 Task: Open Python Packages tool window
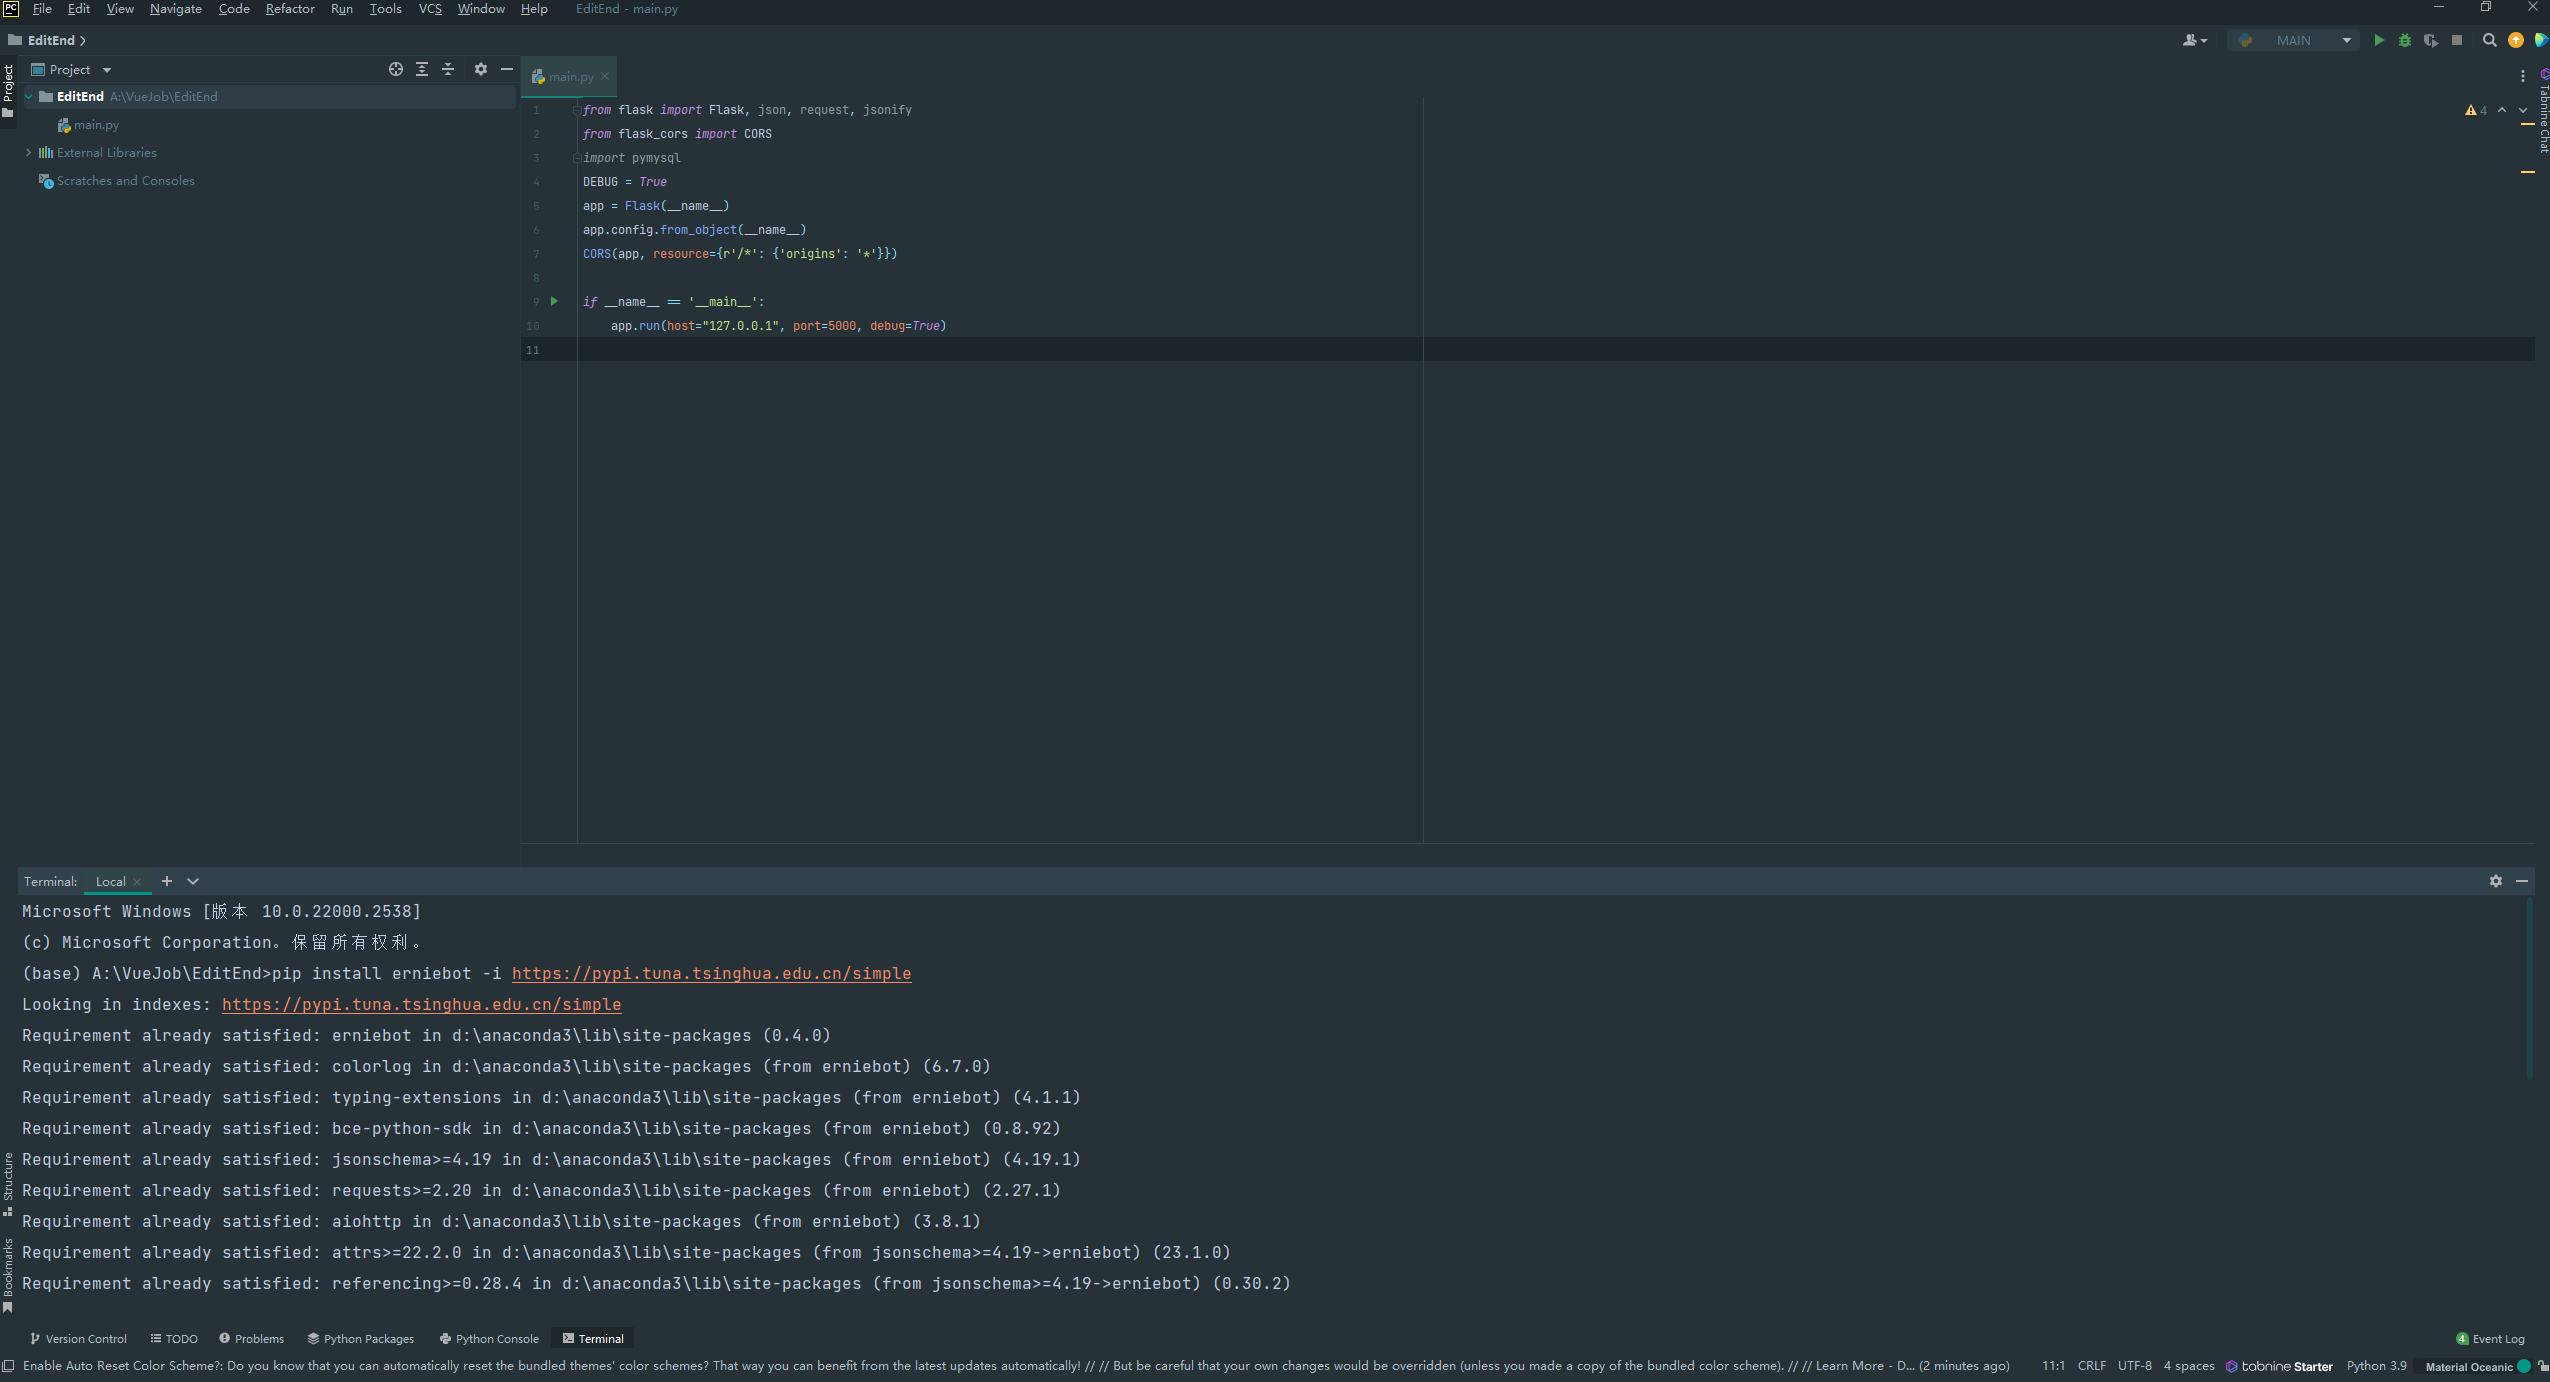(x=361, y=1339)
